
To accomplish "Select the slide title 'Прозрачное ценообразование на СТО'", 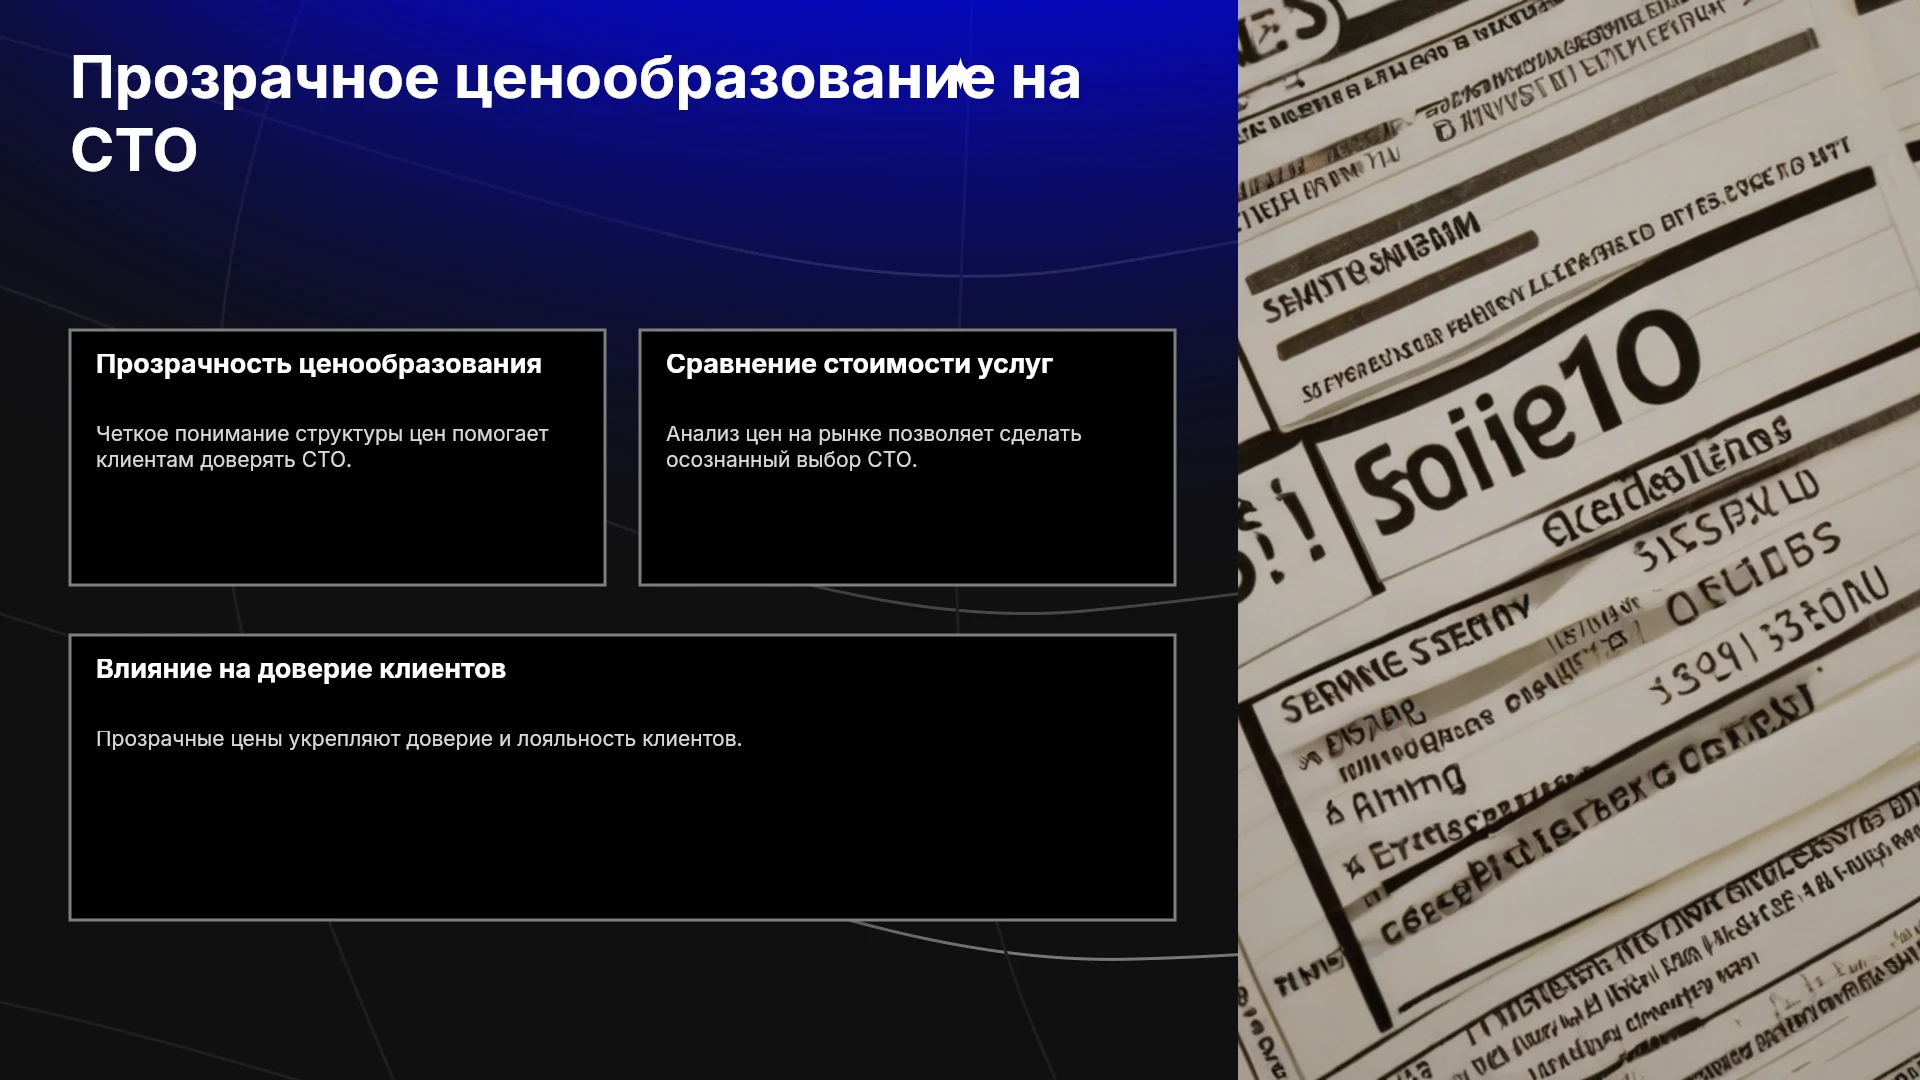I will 575,114.
